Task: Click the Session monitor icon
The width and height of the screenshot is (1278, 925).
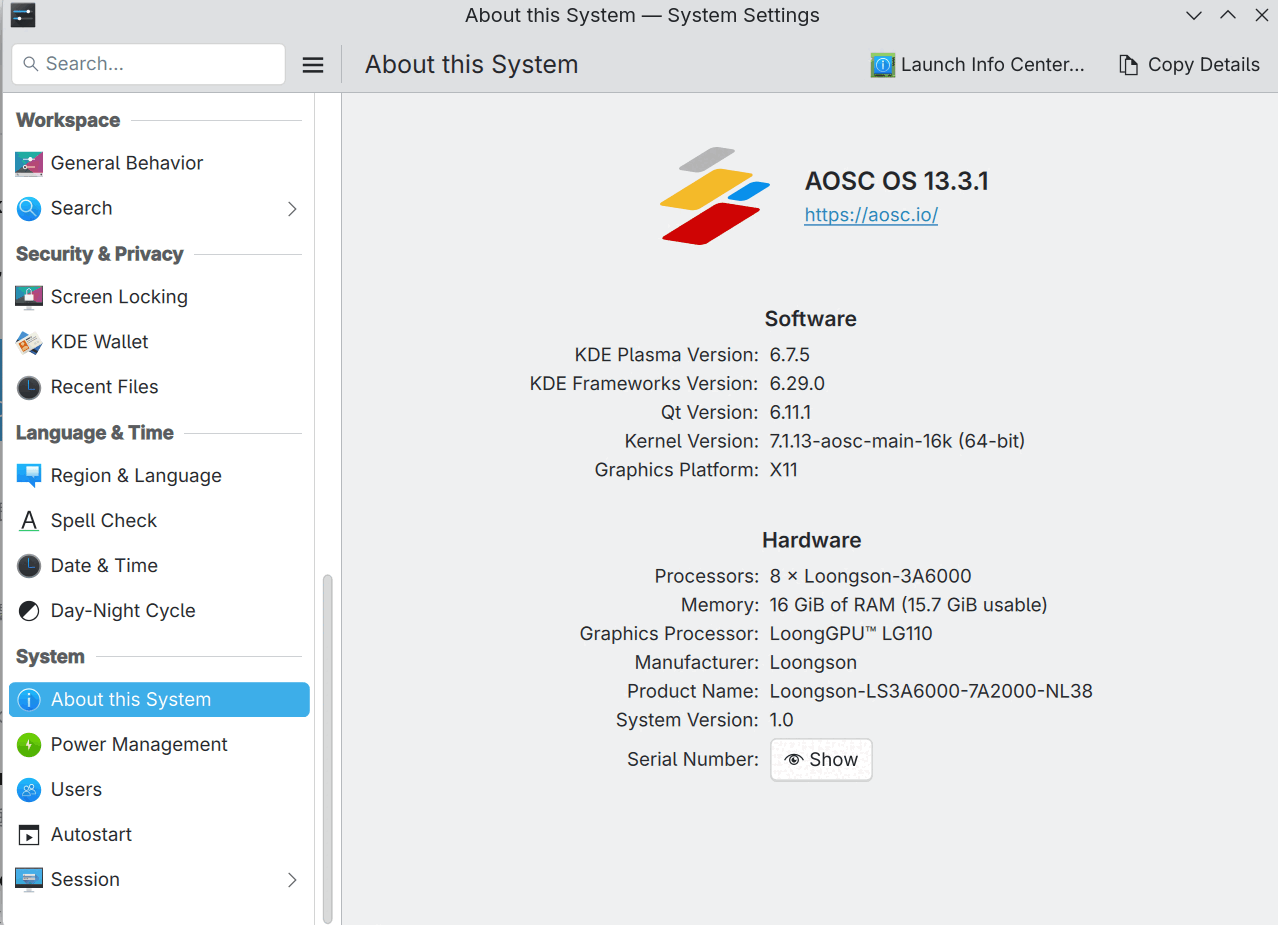Action: 29,880
